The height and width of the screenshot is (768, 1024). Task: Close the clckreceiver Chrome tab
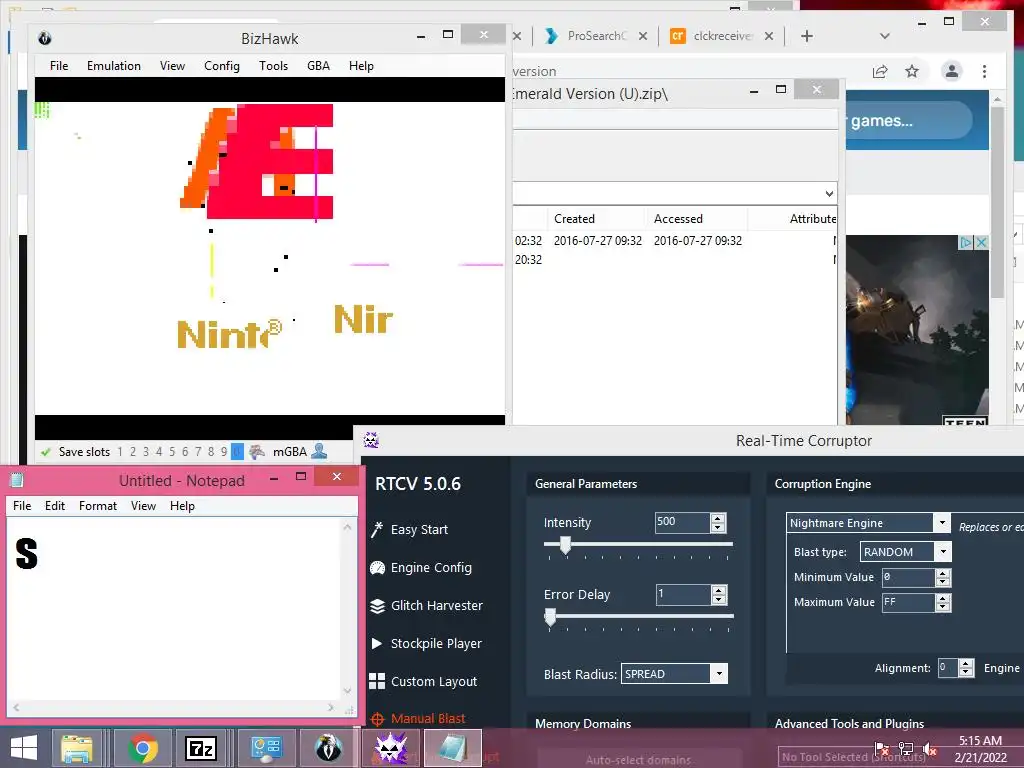[x=769, y=36]
